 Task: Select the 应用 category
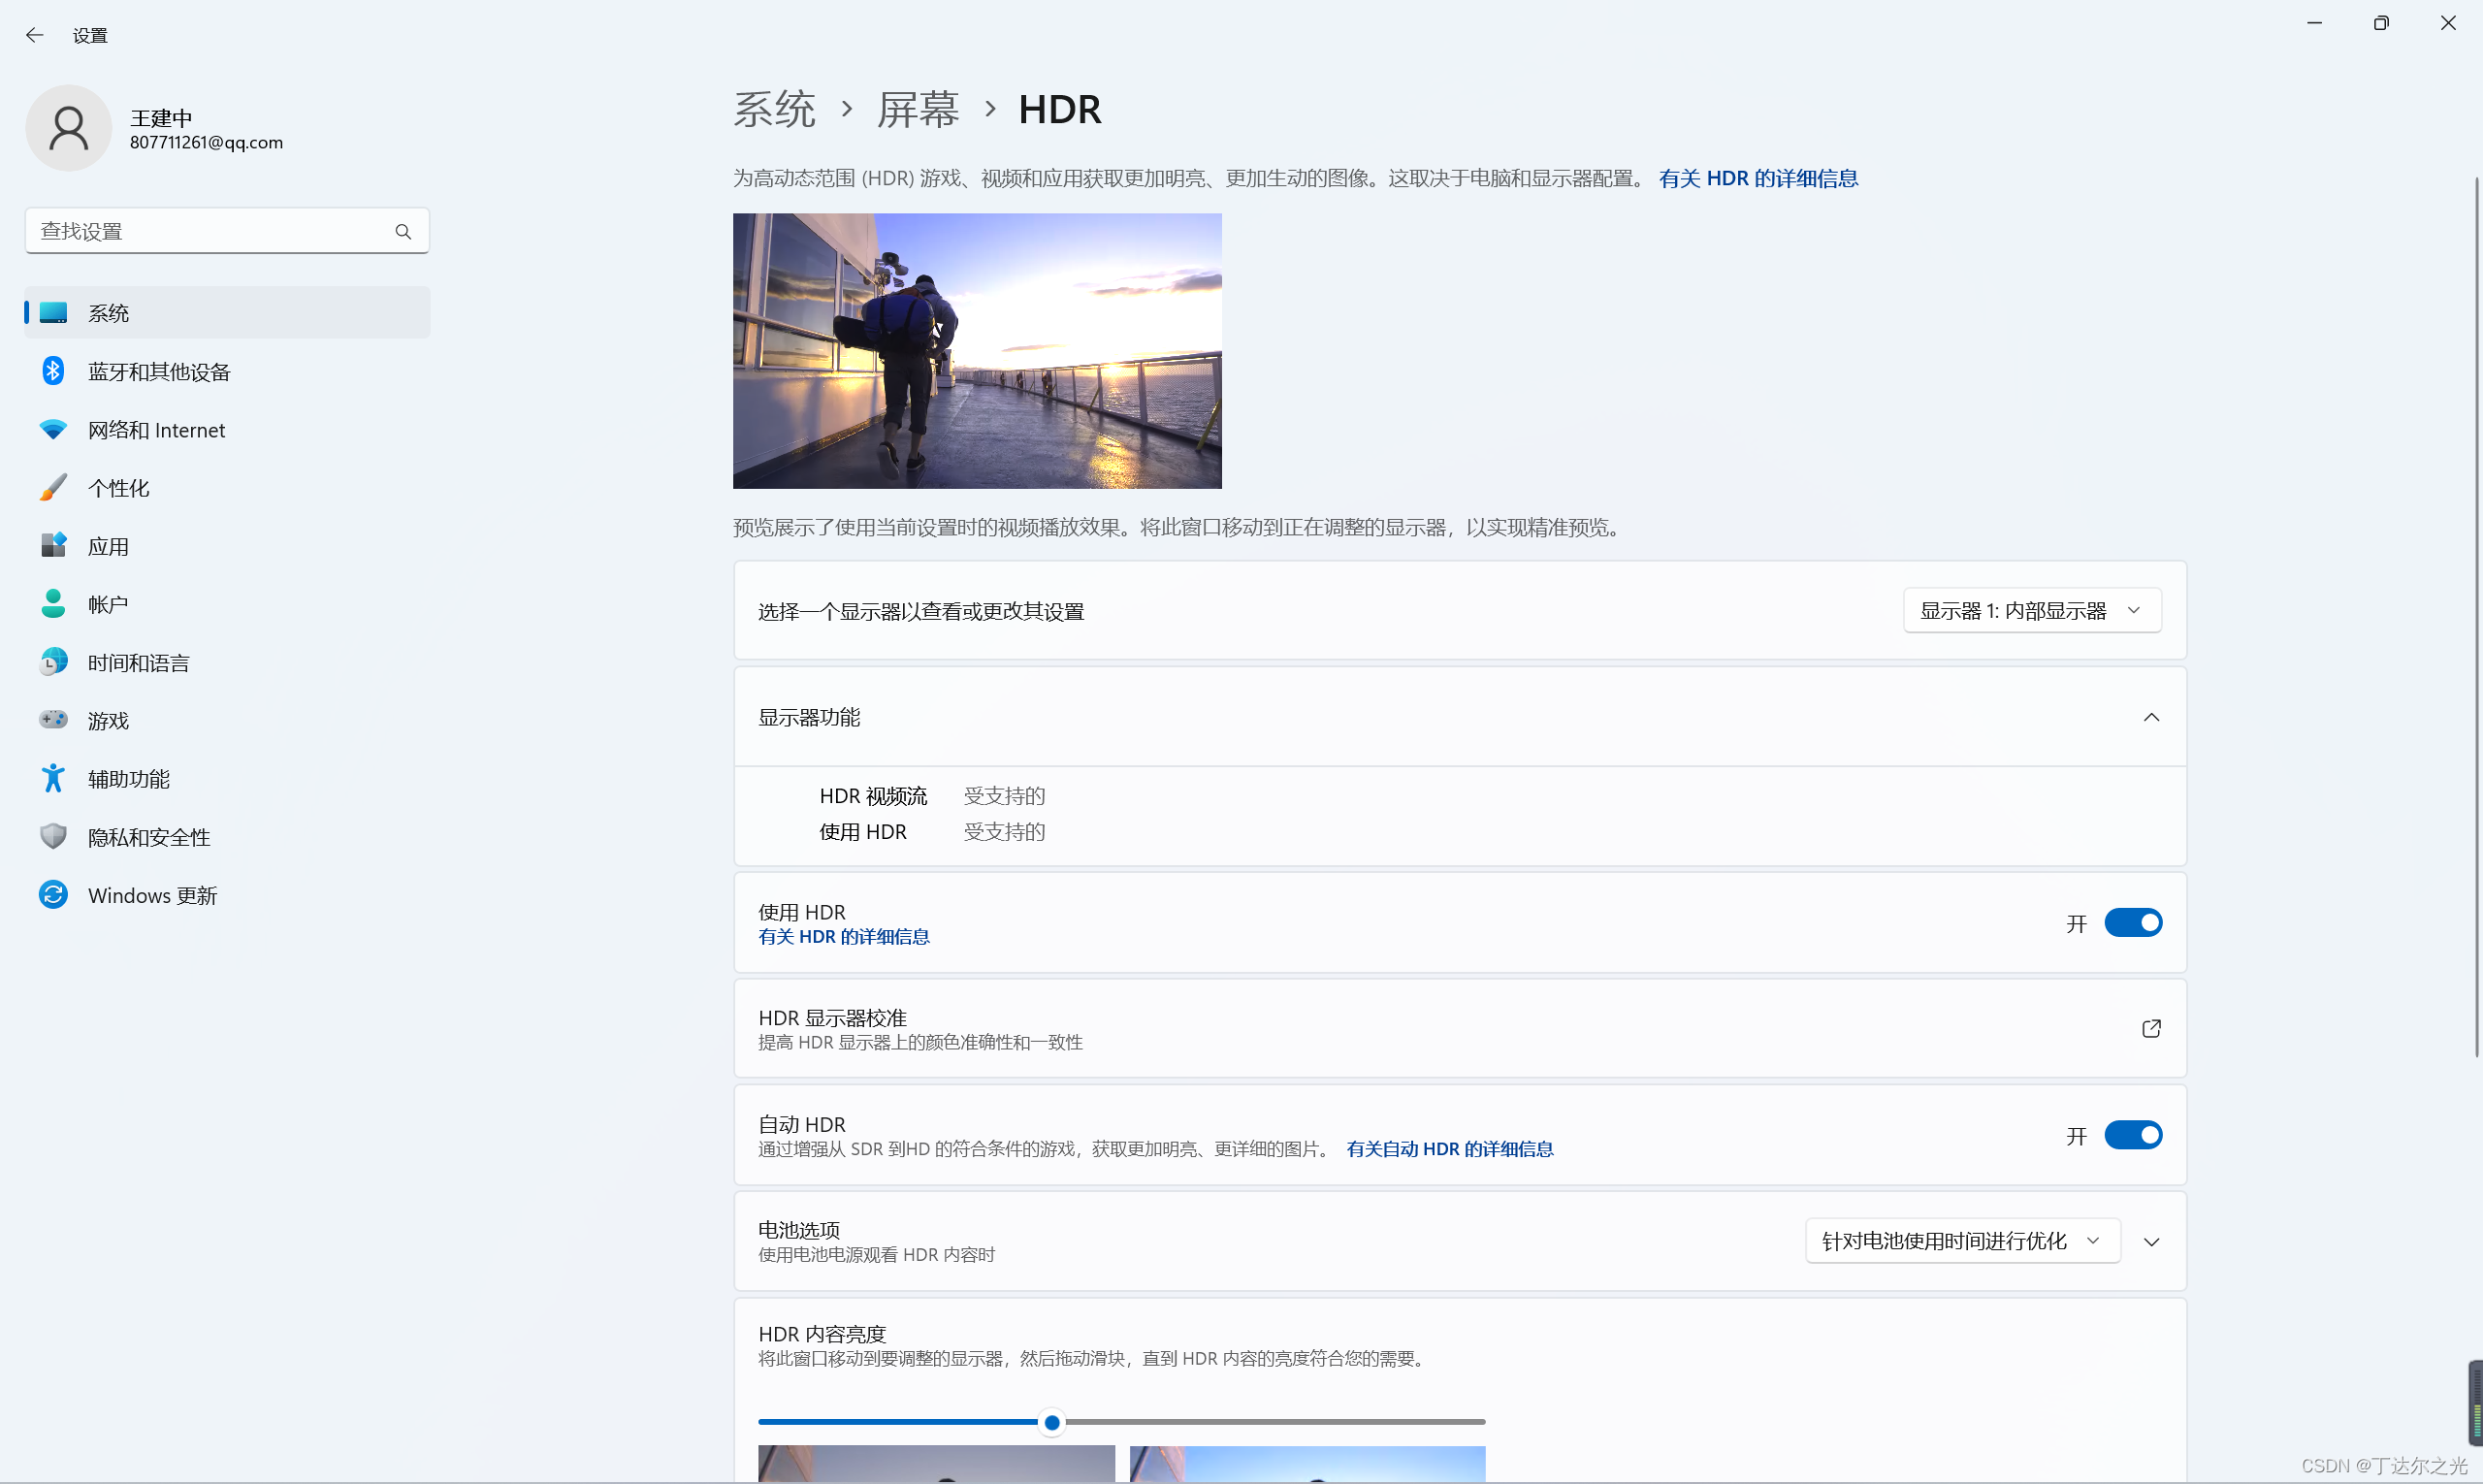[x=227, y=546]
